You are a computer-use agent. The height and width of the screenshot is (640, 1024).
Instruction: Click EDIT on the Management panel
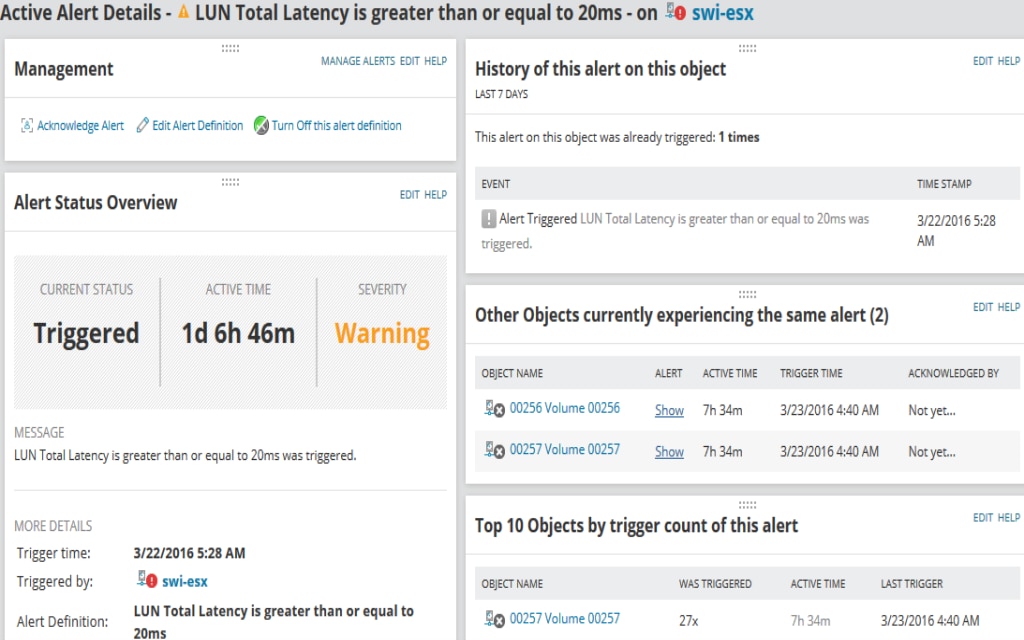pyautogui.click(x=409, y=61)
